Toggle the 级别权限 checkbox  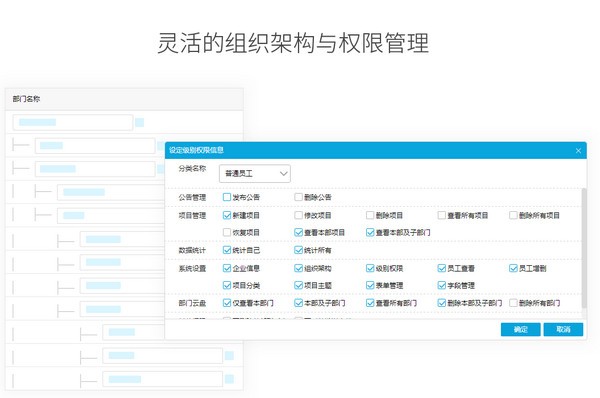pyautogui.click(x=370, y=268)
